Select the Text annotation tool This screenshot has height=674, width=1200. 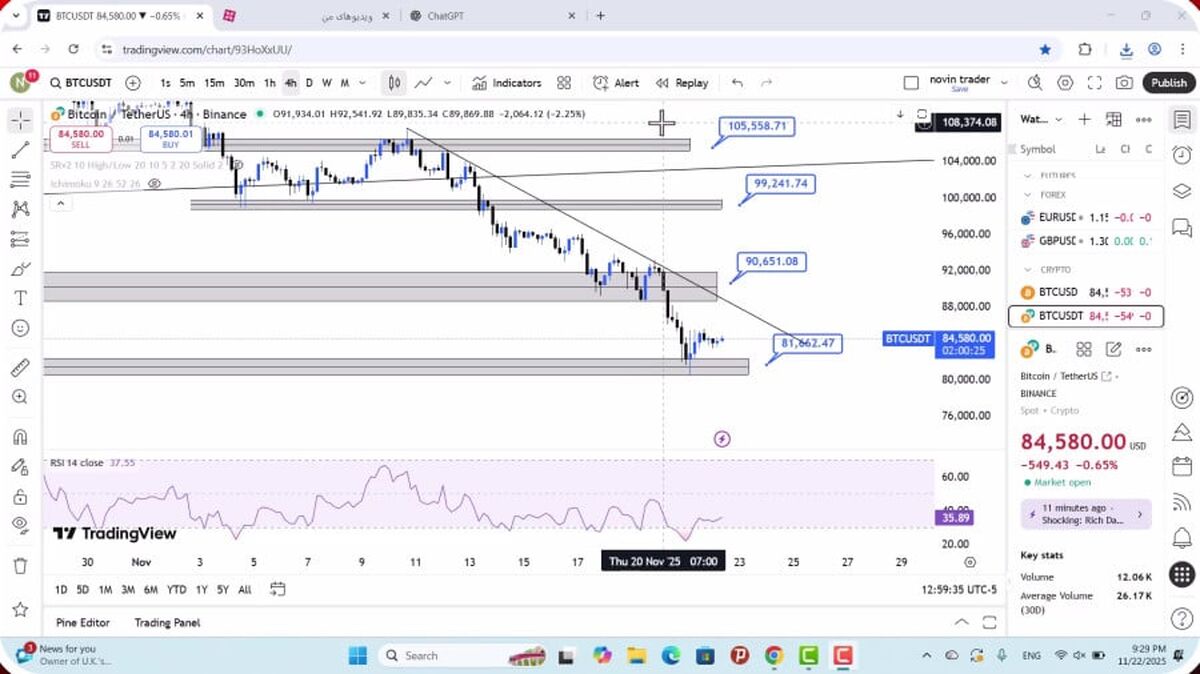tap(20, 298)
